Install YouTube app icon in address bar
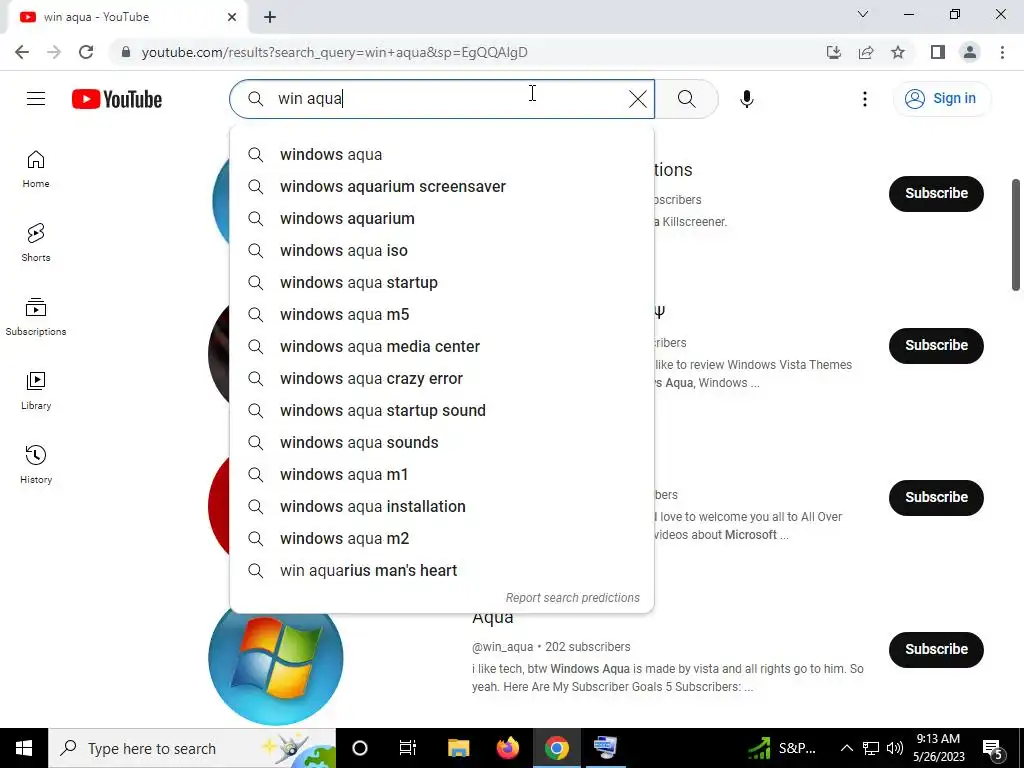The height and width of the screenshot is (768, 1024). (x=834, y=52)
